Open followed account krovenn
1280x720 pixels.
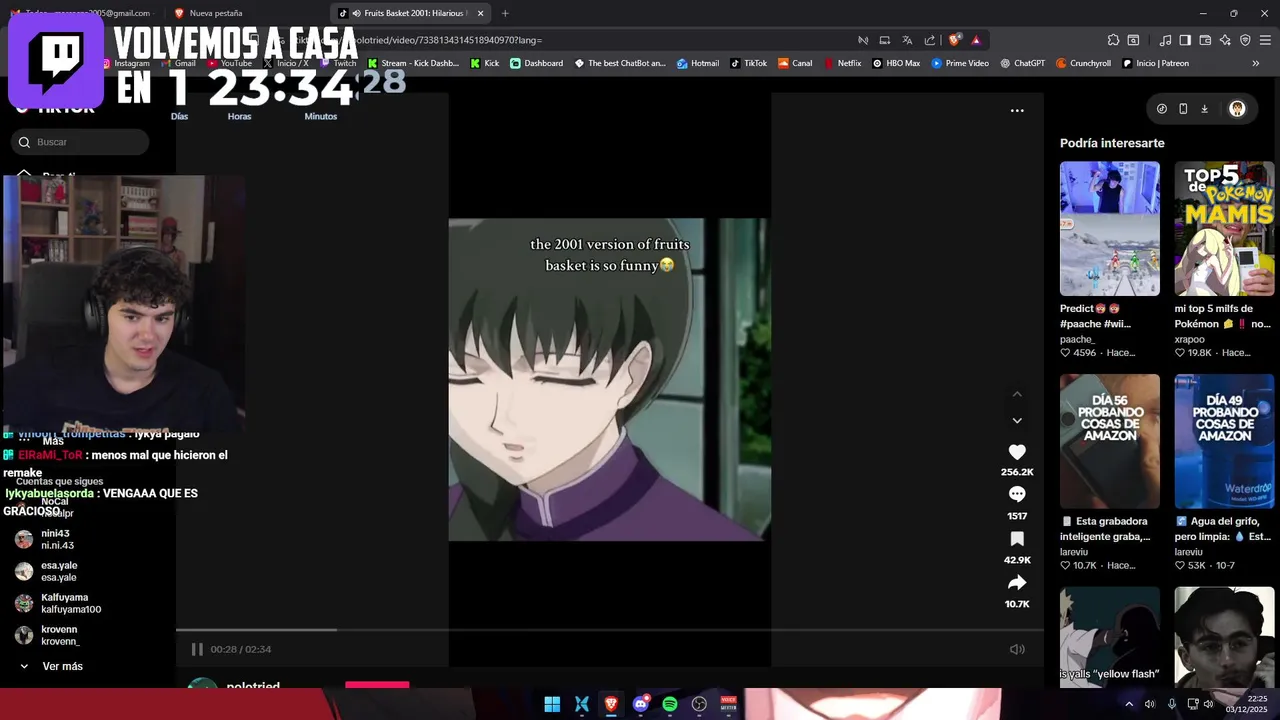[58, 635]
